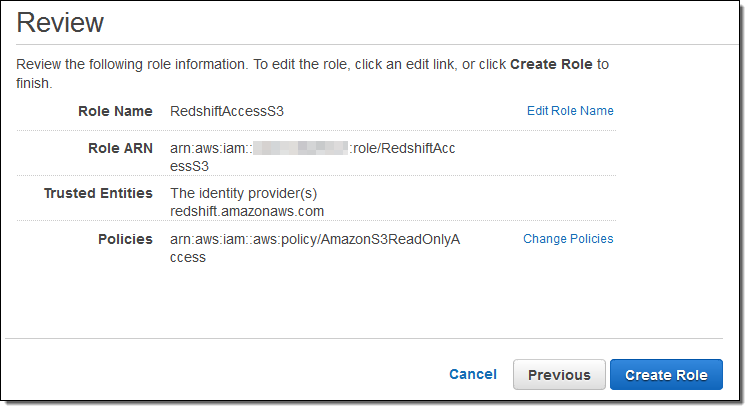Click the Review page heading
The height and width of the screenshot is (411, 750).
coord(60,22)
